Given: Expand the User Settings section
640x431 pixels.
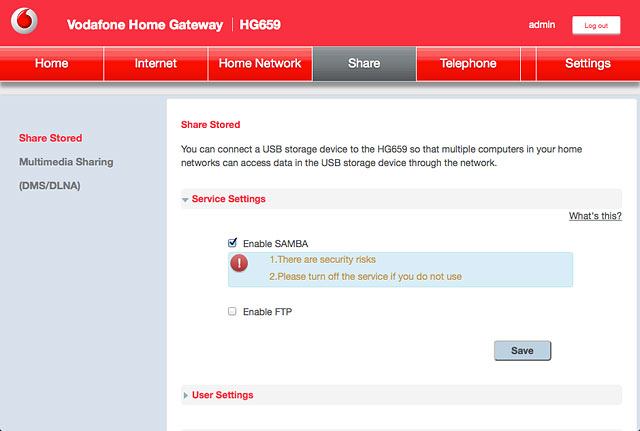Looking at the screenshot, I should tap(401, 395).
